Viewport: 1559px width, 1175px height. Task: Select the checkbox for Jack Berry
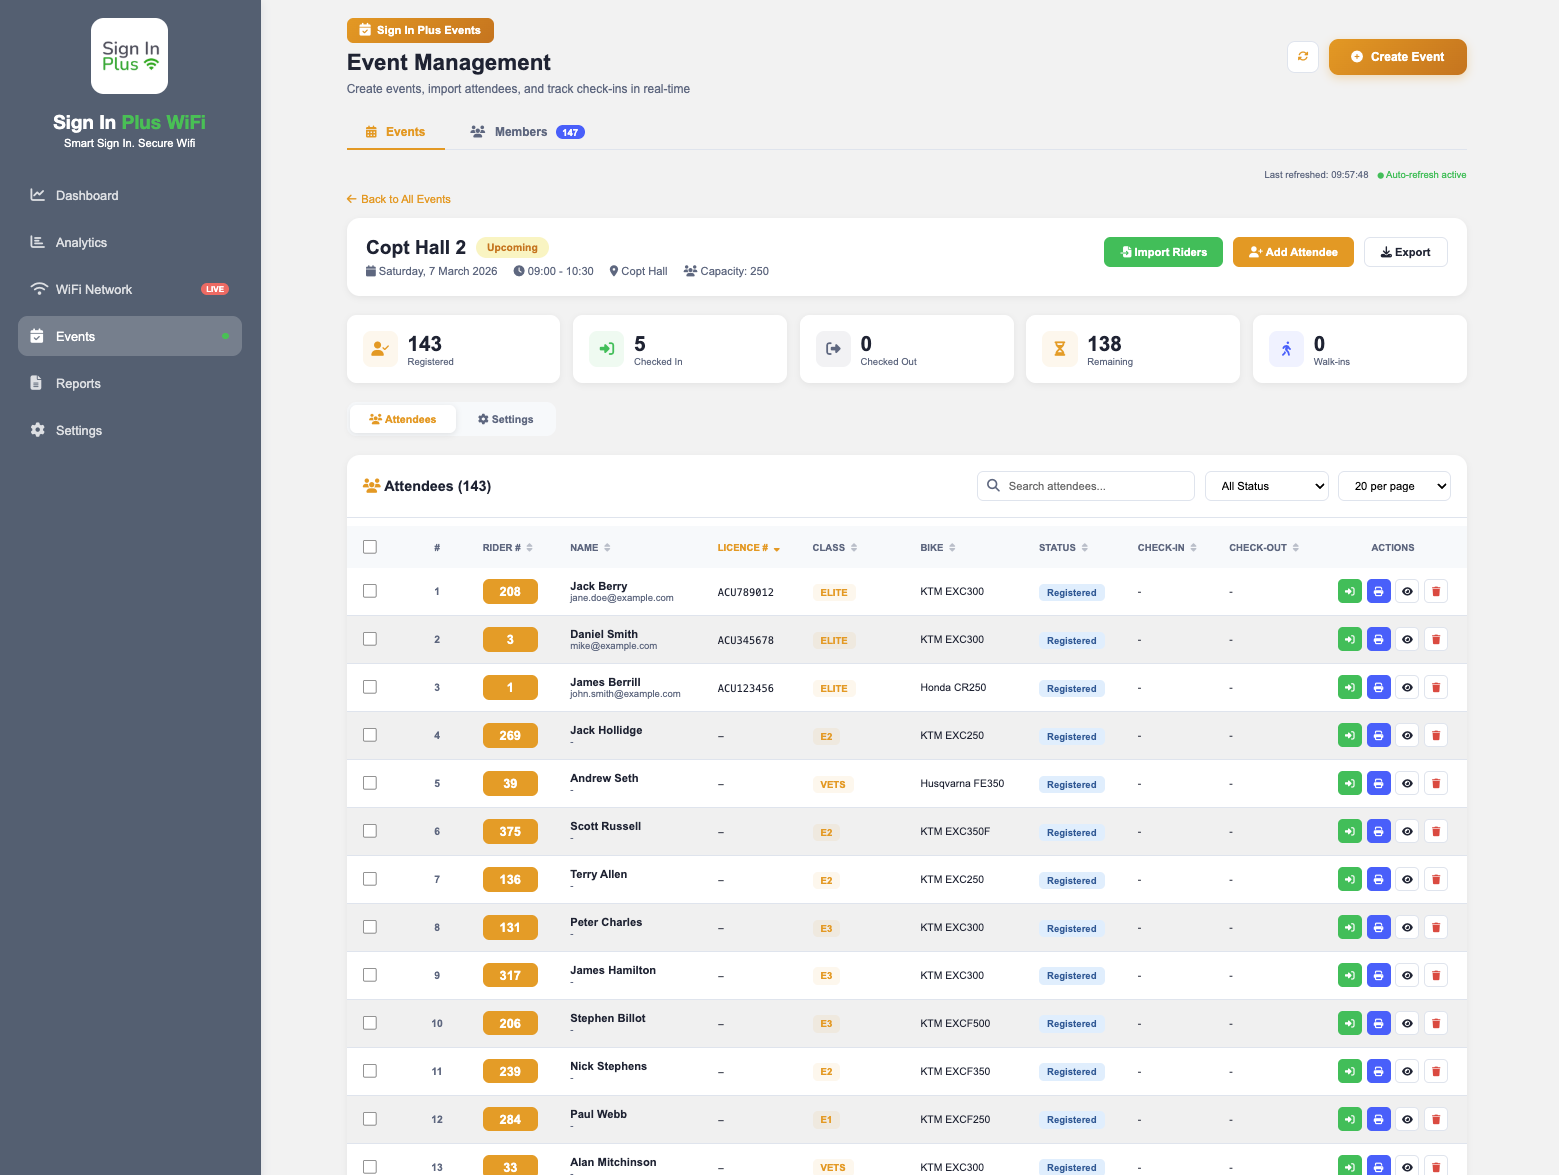pyautogui.click(x=370, y=591)
